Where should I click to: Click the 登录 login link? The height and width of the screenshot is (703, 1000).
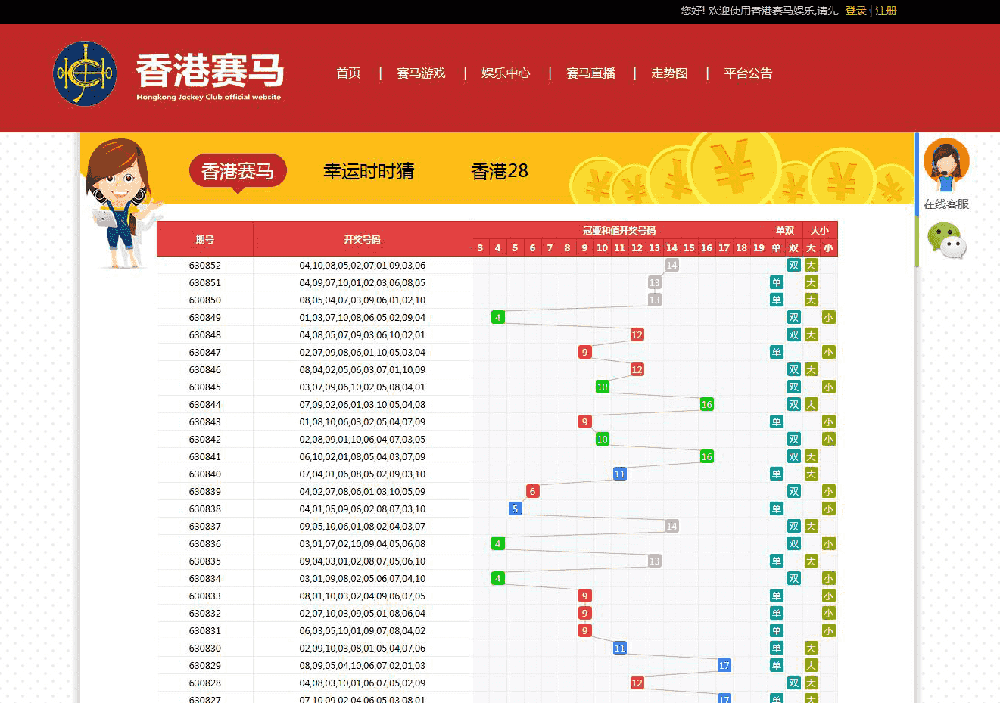(855, 10)
